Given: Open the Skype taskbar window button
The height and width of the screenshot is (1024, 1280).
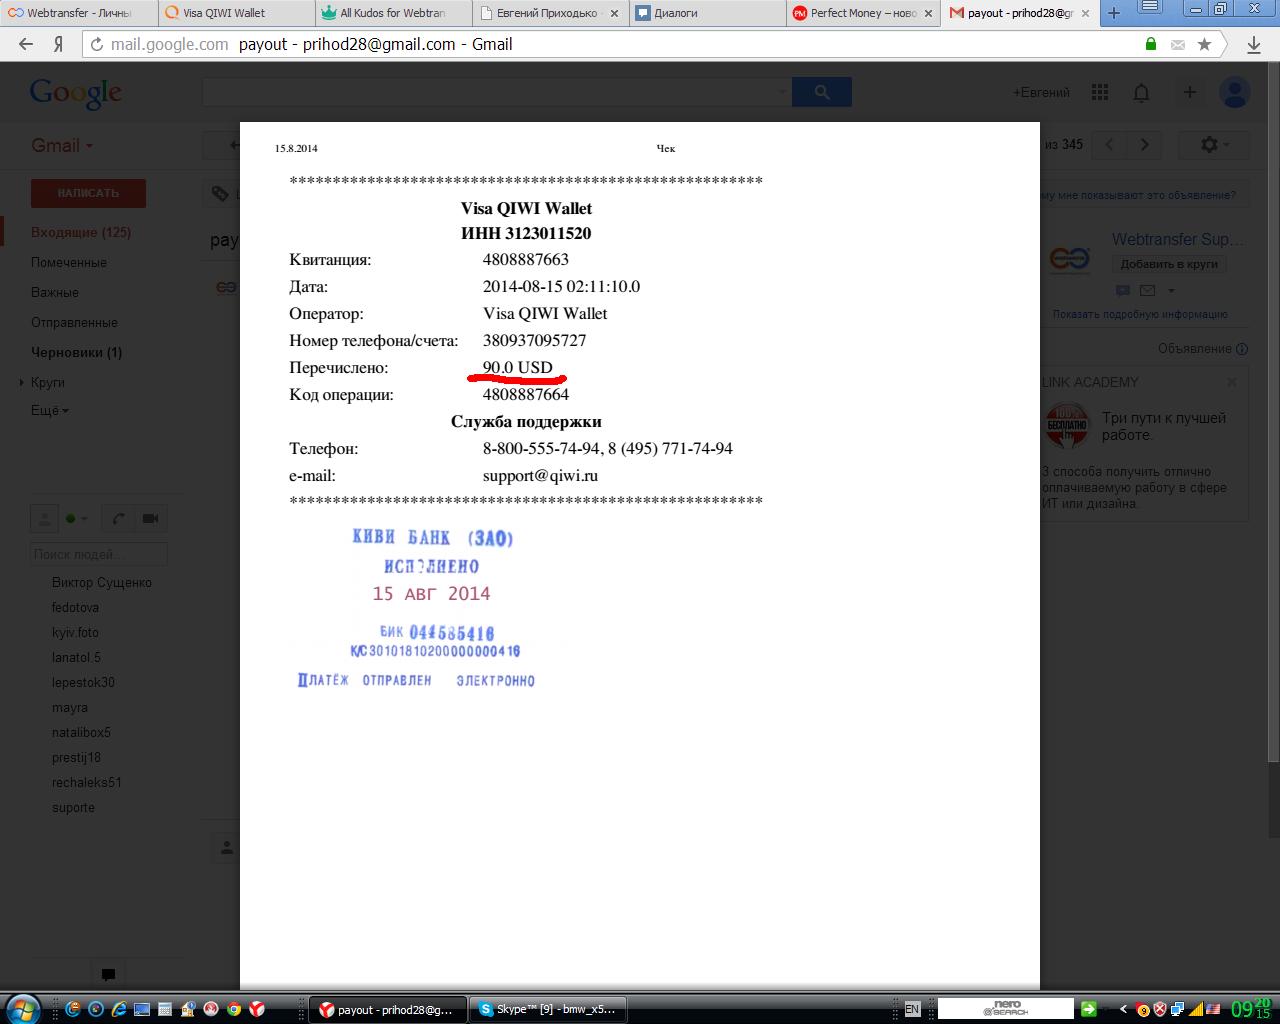Looking at the screenshot, I should [549, 1010].
